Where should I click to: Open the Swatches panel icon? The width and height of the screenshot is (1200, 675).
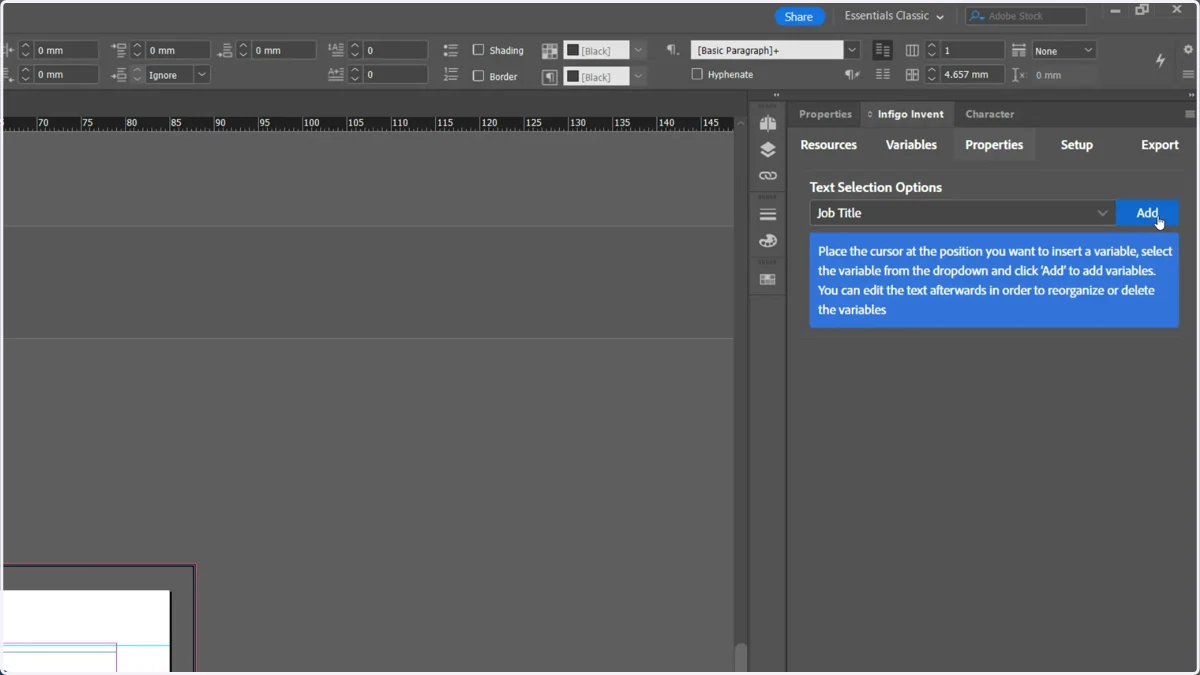(768, 280)
